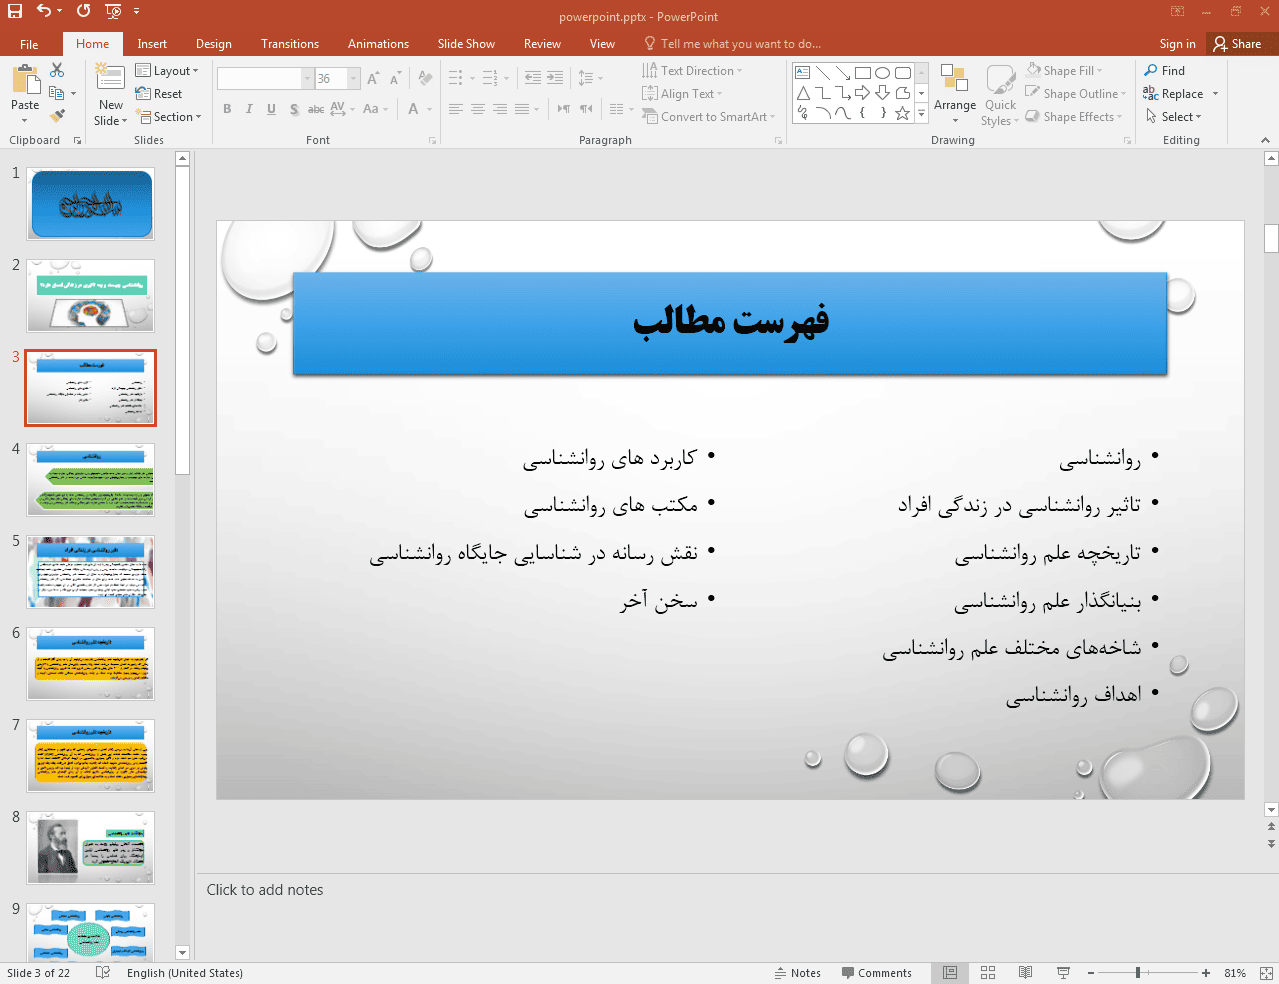Open the Transitions tab

point(290,44)
